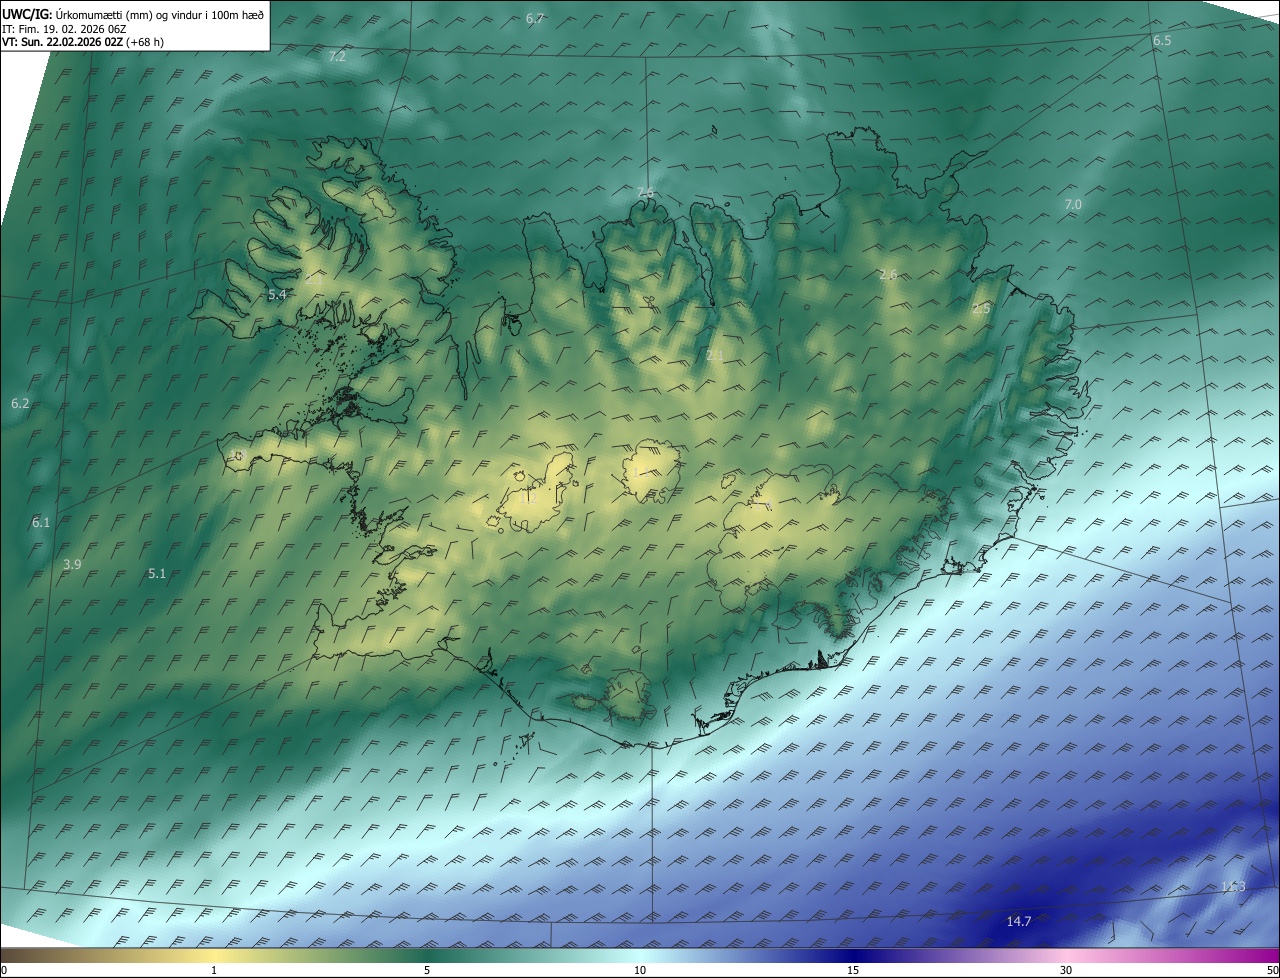Pick the navy blue color band above the 15 tick
Image resolution: width=1280 pixels, height=978 pixels.
(x=853, y=956)
